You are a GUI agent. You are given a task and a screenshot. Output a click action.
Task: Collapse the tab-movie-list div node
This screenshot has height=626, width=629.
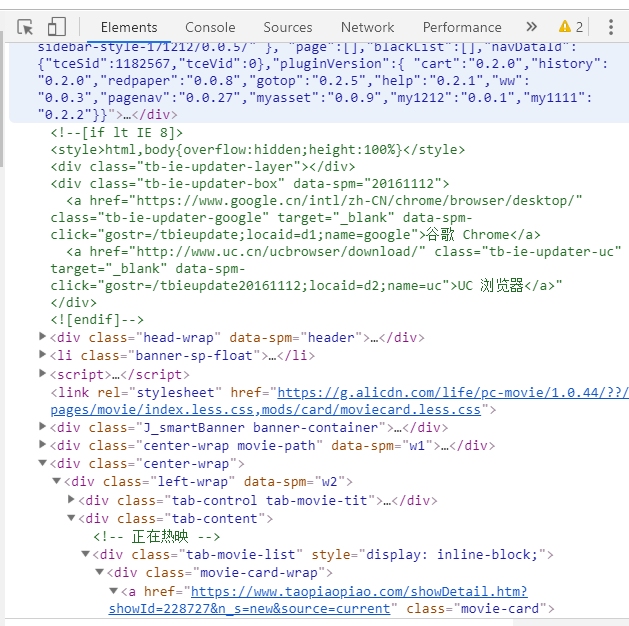click(85, 554)
